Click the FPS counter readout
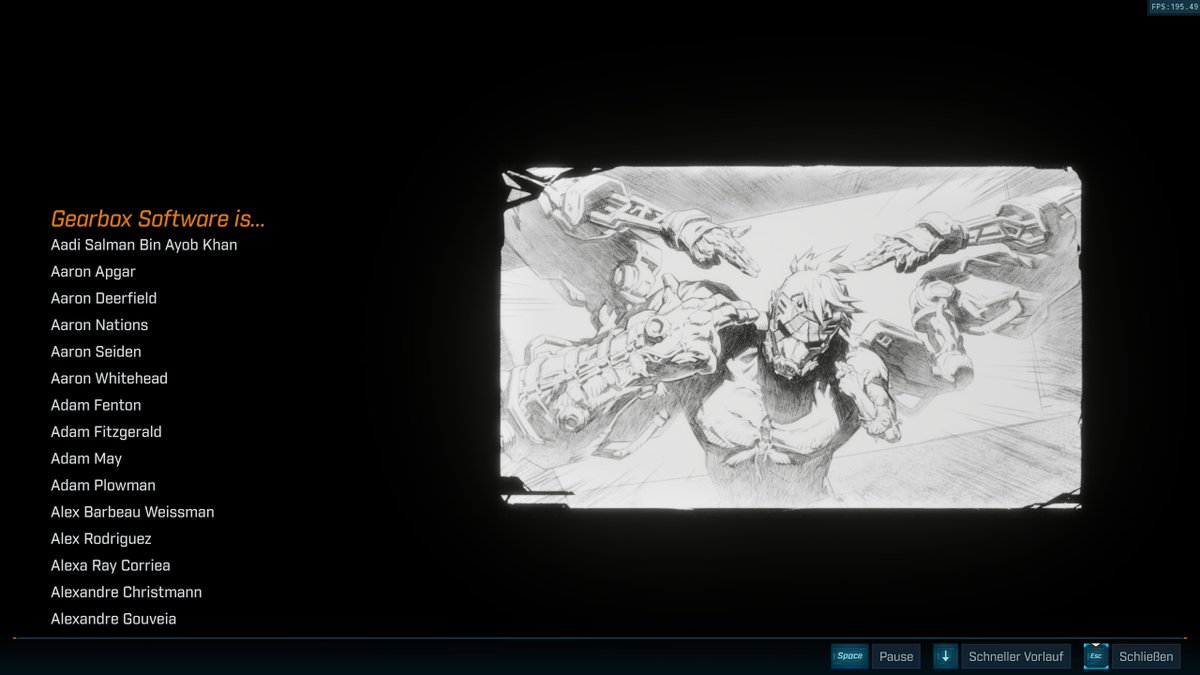This screenshot has width=1200, height=675. [x=1173, y=7]
